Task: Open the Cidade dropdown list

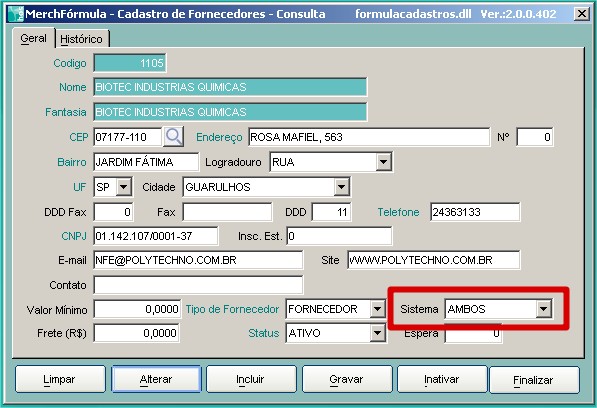Action: 342,187
